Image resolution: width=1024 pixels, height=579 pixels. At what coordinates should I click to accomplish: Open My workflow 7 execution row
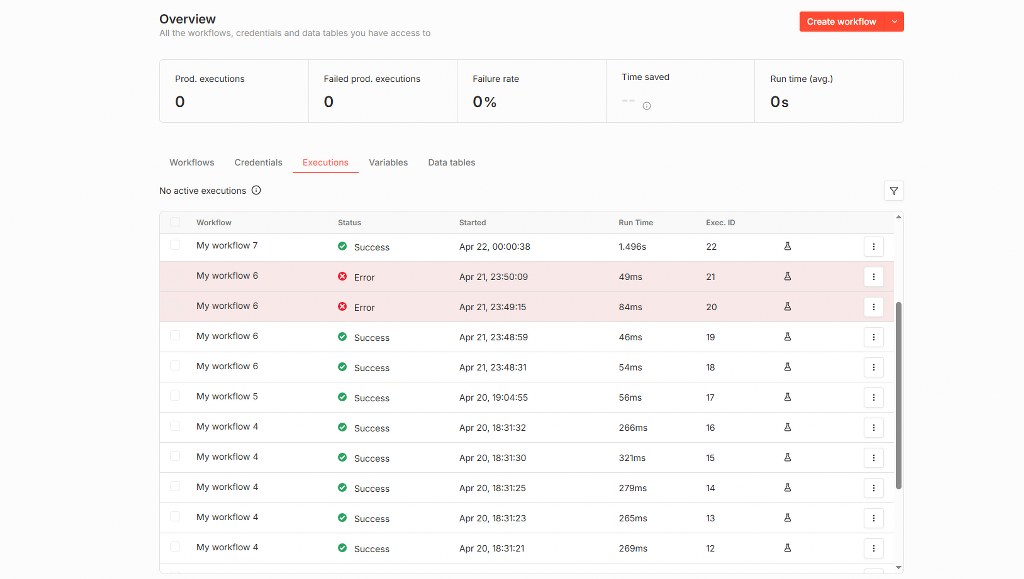[526, 247]
